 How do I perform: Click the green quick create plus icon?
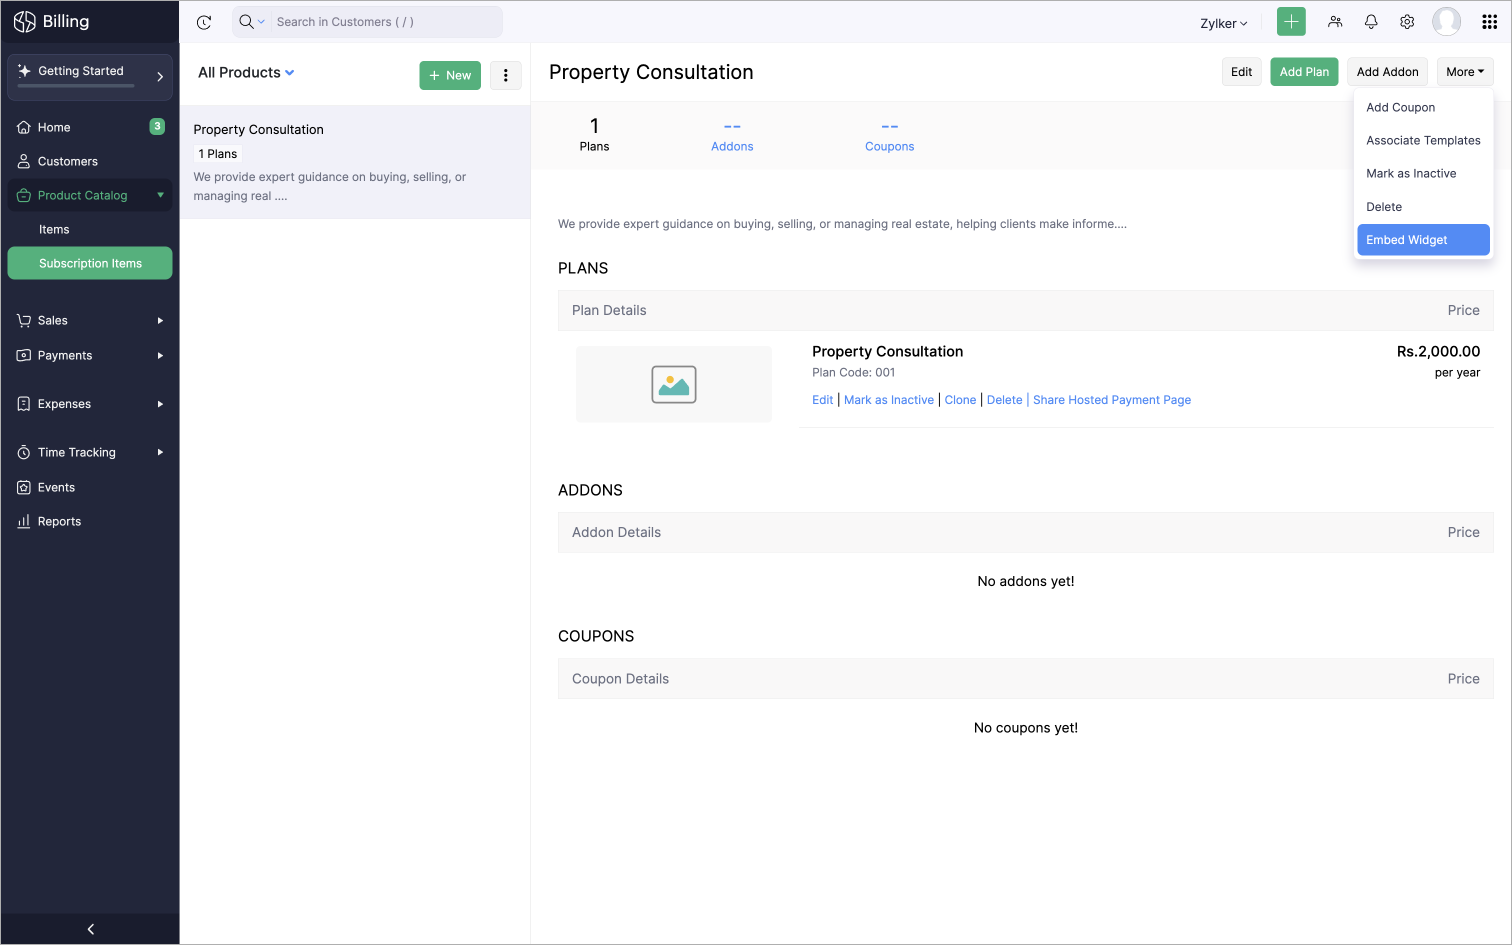[x=1291, y=22]
